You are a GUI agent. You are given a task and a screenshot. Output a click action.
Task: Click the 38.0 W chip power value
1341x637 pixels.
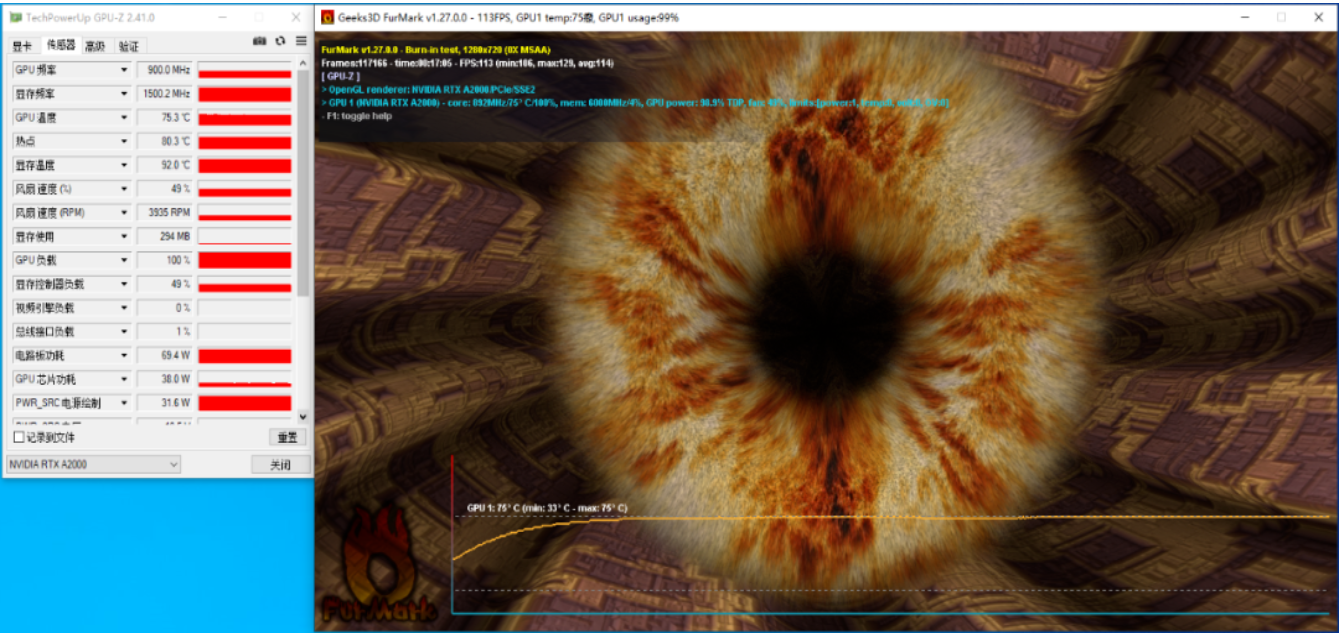pos(165,380)
